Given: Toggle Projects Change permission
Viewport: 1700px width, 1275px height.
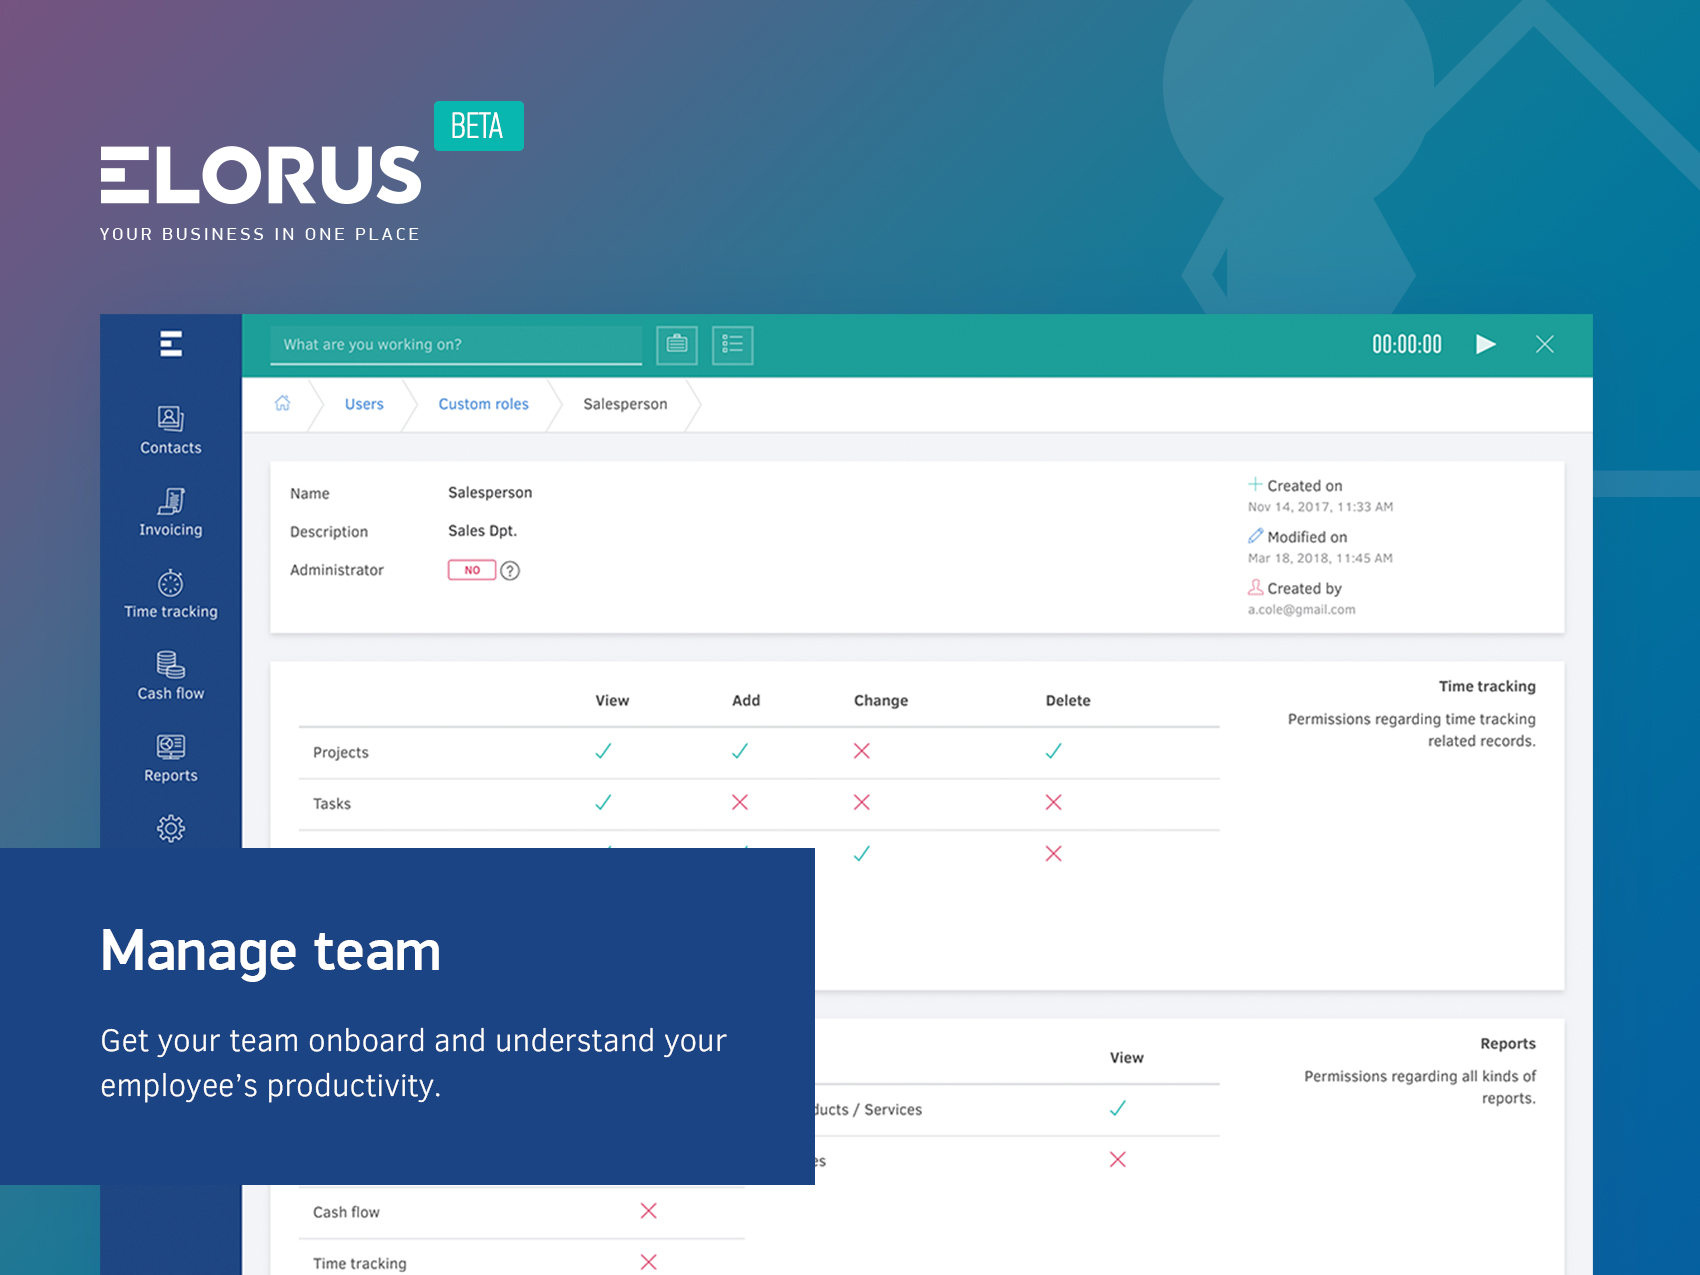Looking at the screenshot, I should coord(862,751).
